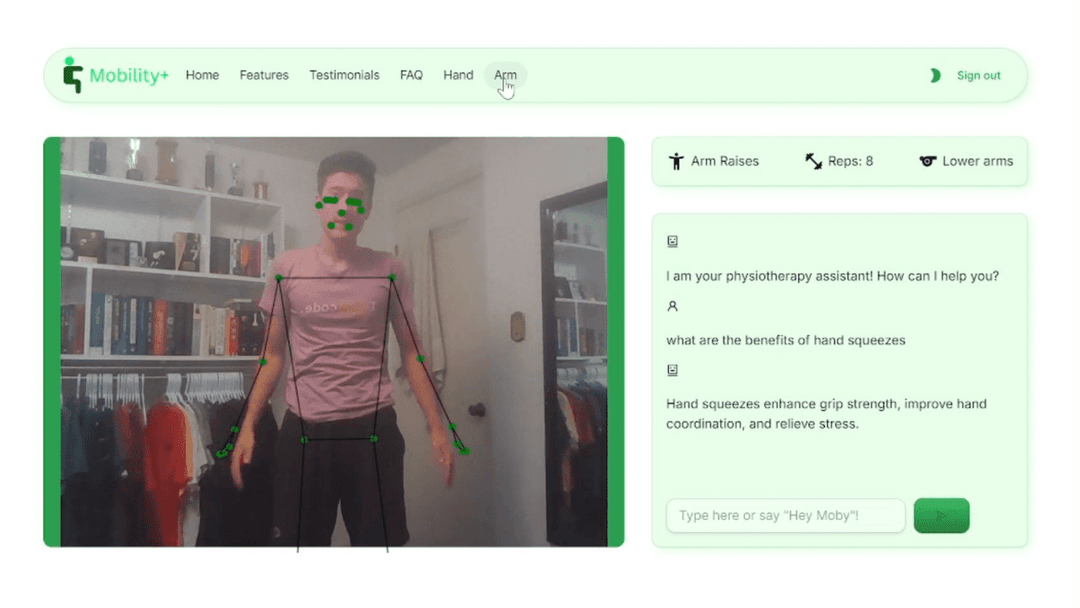Go to the Features section
The width and height of the screenshot is (1080, 608).
[x=264, y=75]
